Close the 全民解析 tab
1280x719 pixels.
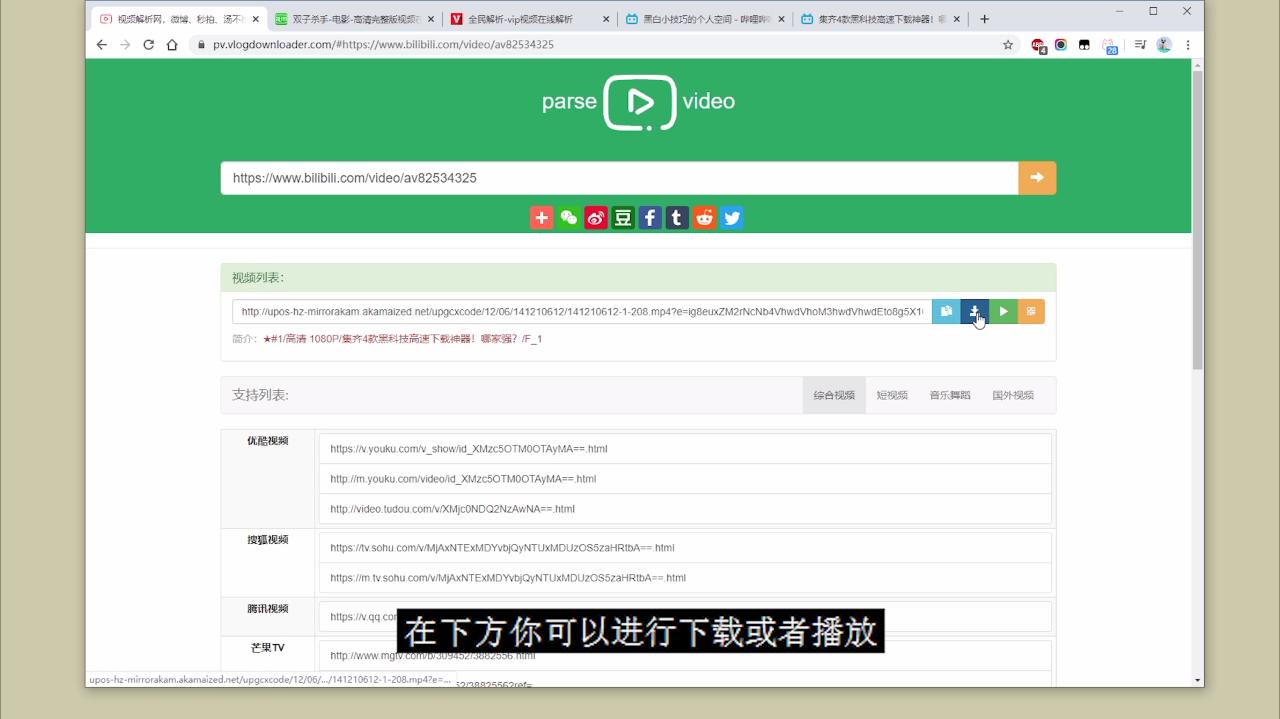pos(607,19)
